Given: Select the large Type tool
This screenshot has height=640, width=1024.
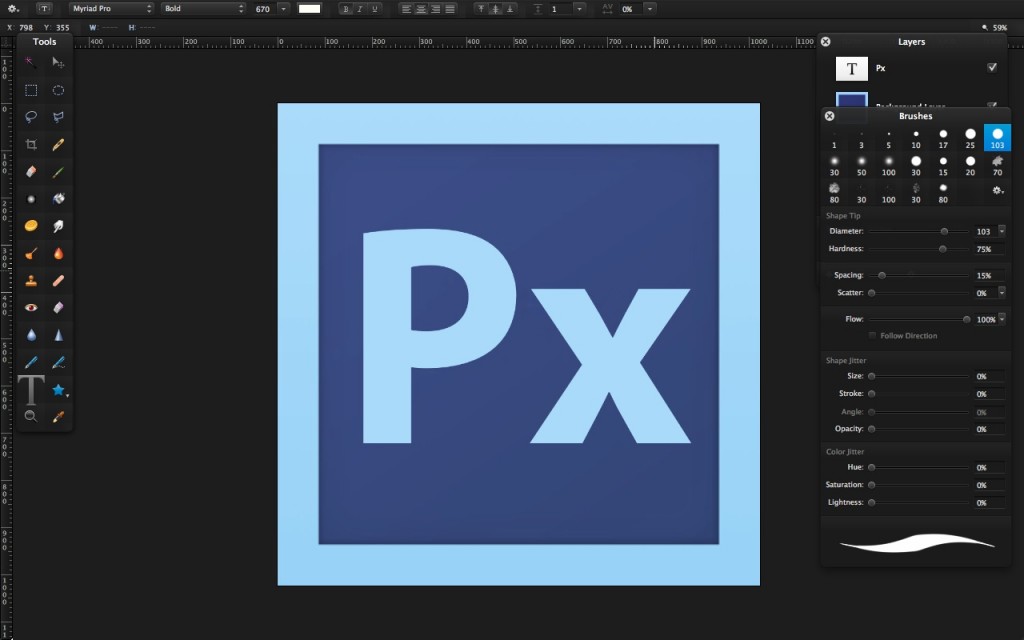Looking at the screenshot, I should tap(31, 390).
